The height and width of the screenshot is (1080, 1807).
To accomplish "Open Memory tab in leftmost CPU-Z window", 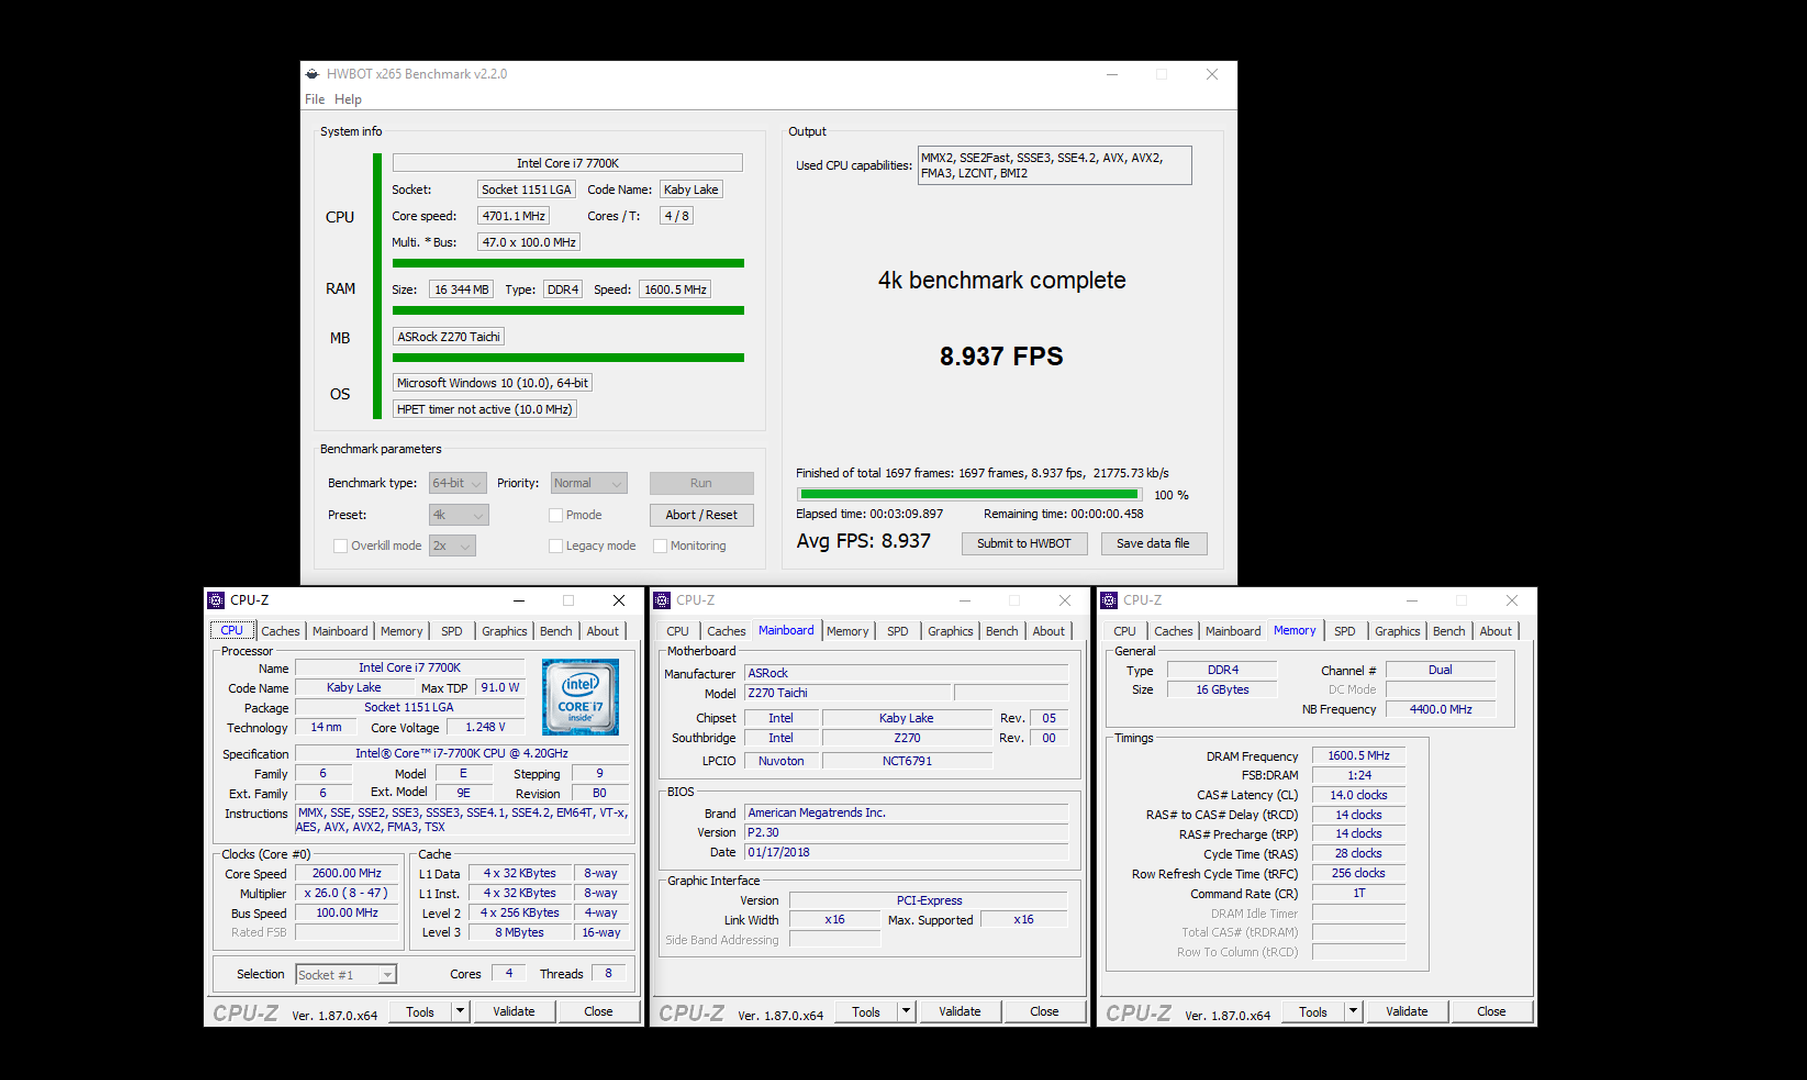I will click(x=402, y=631).
